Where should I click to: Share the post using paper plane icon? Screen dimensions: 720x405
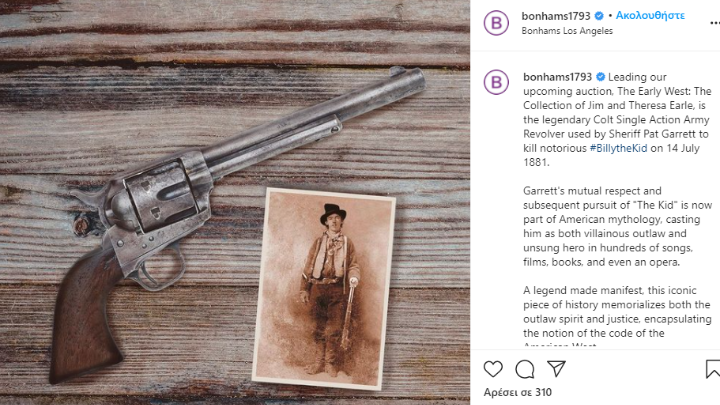(556, 369)
